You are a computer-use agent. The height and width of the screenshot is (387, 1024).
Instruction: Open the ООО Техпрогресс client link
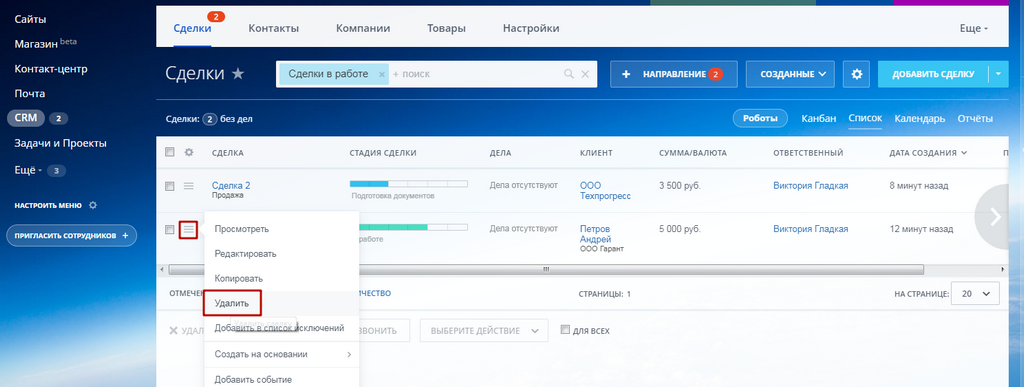pyautogui.click(x=605, y=191)
